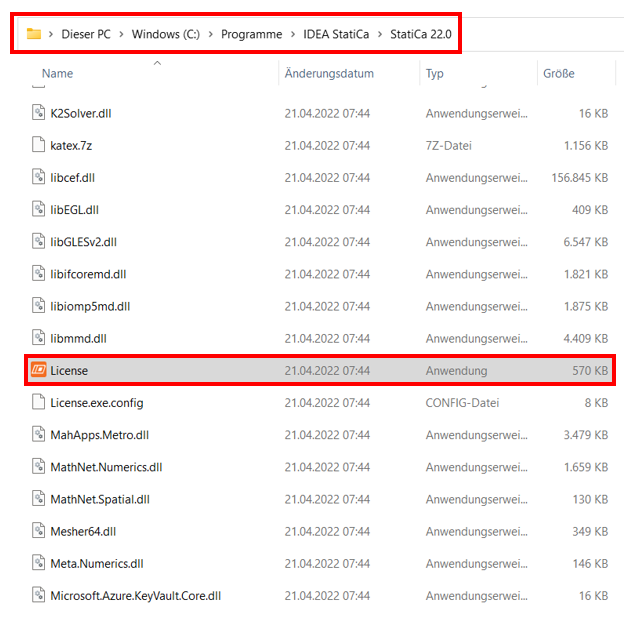Screen dimensions: 632x625
Task: Expand the chevron after Programme breadcrumb
Action: click(x=293, y=34)
